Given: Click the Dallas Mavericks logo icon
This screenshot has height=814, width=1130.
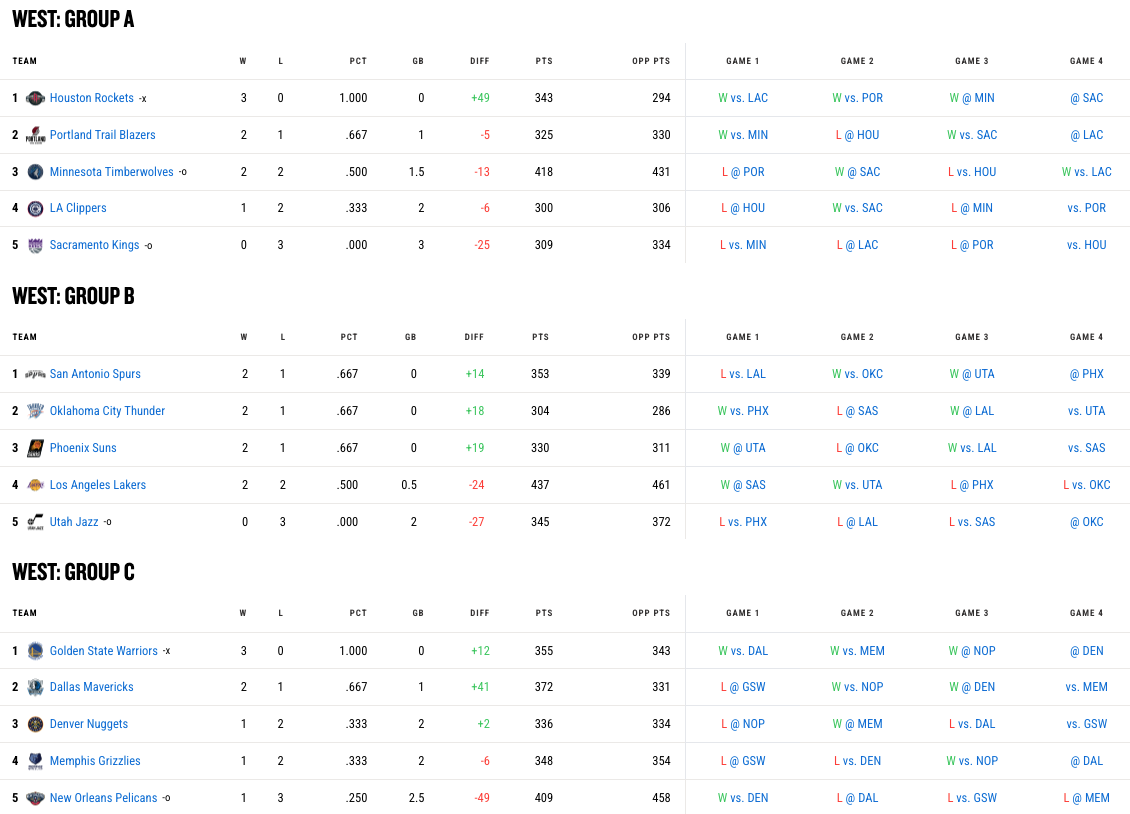Looking at the screenshot, I should tap(36, 687).
